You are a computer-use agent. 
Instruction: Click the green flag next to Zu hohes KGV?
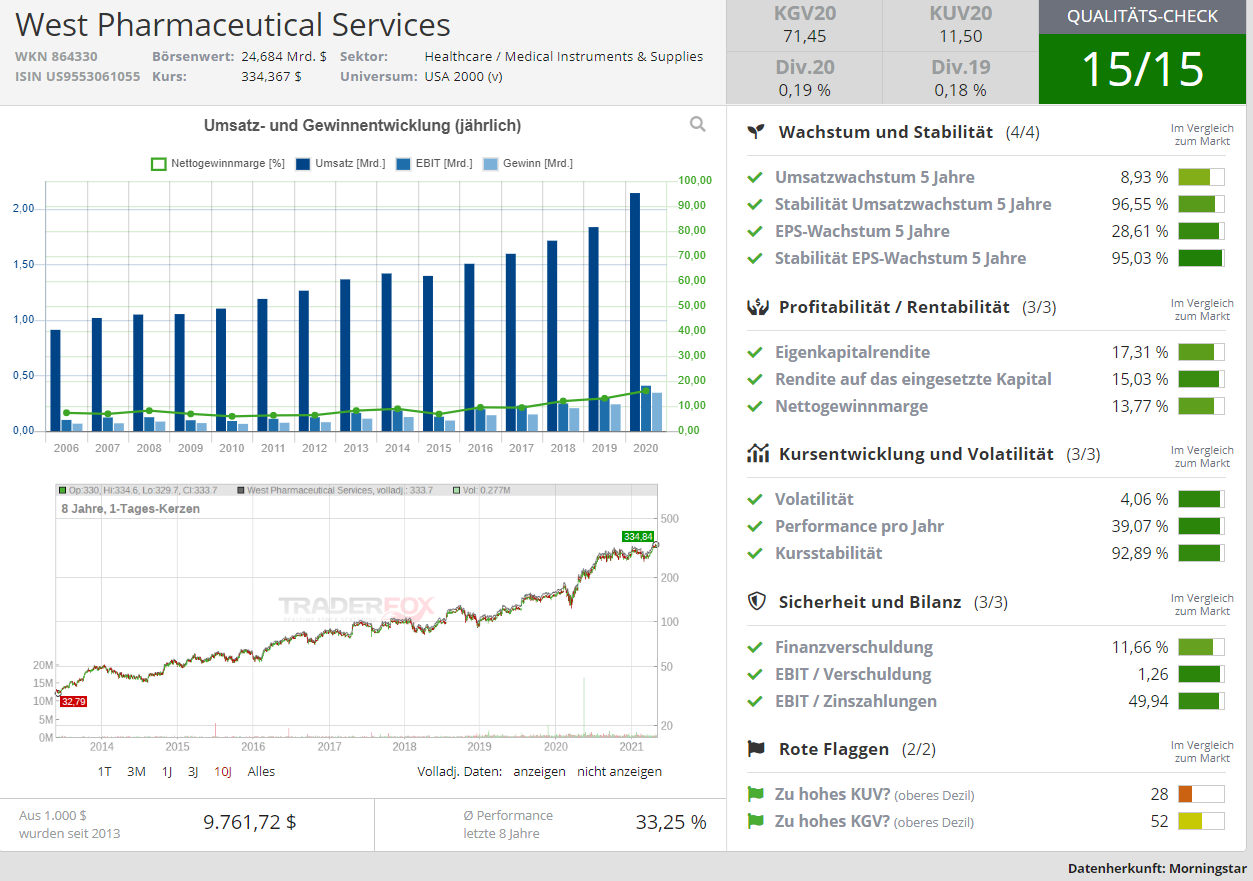(x=756, y=821)
